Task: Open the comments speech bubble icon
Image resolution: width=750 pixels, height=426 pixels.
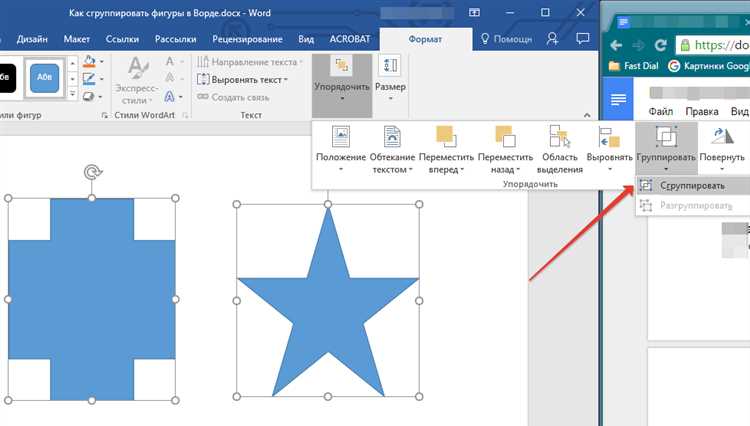Action: (582, 39)
